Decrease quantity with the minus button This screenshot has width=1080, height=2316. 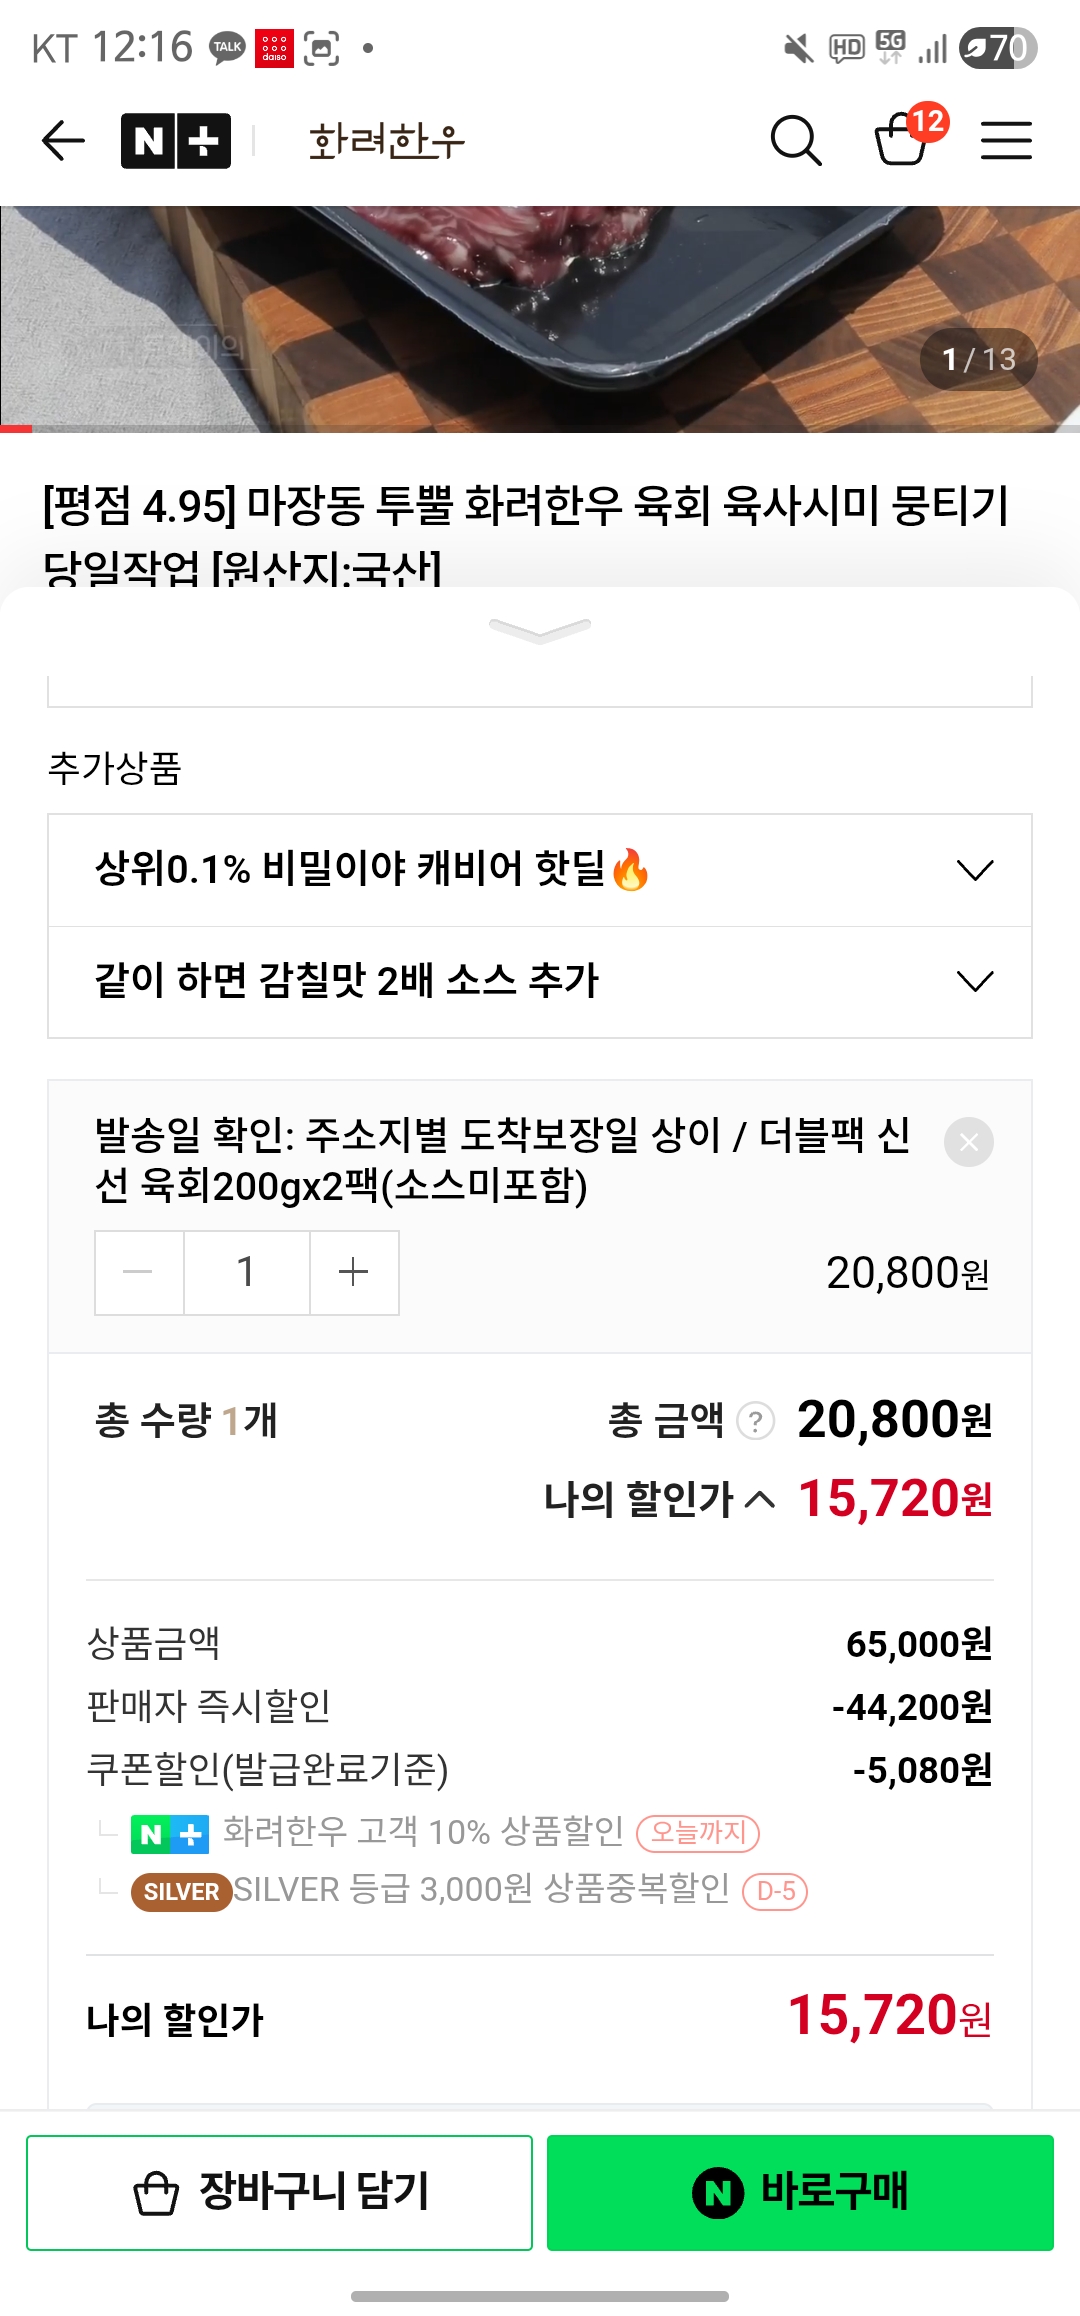click(138, 1272)
